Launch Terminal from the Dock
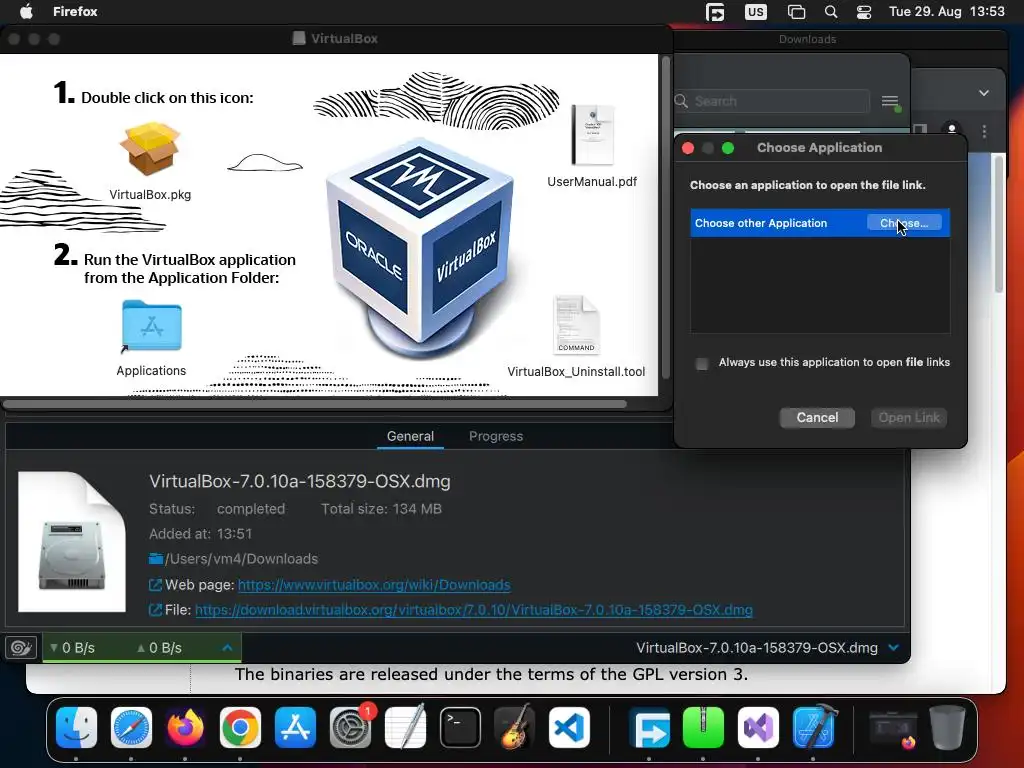Viewport: 1024px width, 768px height. tap(460, 727)
